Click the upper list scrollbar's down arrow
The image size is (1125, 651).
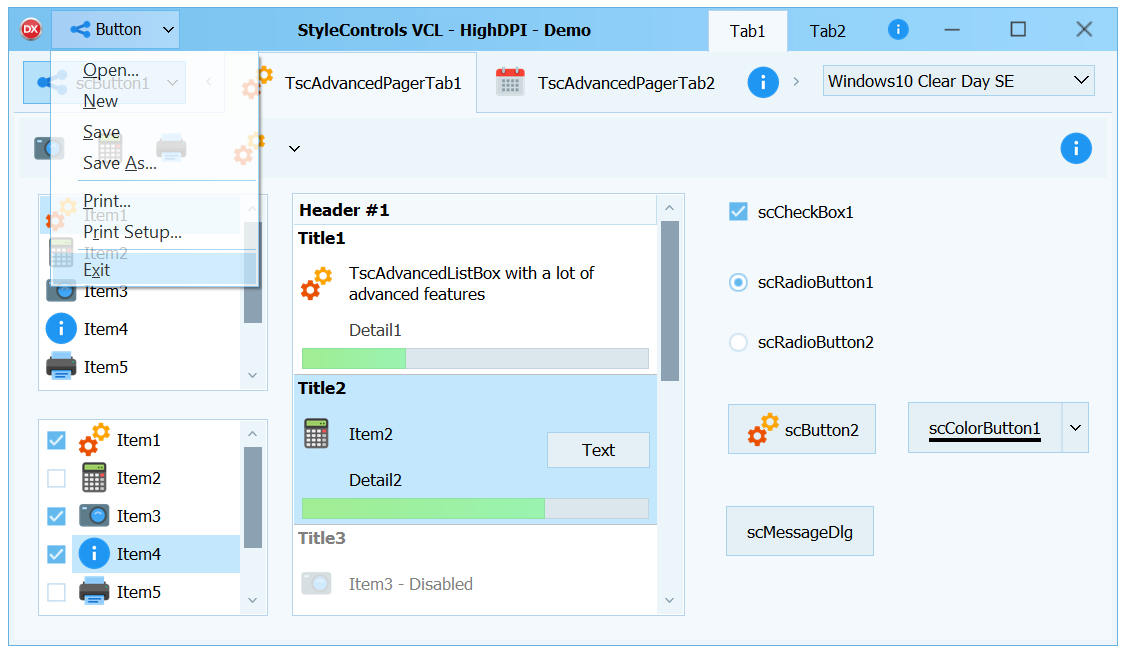[252, 375]
